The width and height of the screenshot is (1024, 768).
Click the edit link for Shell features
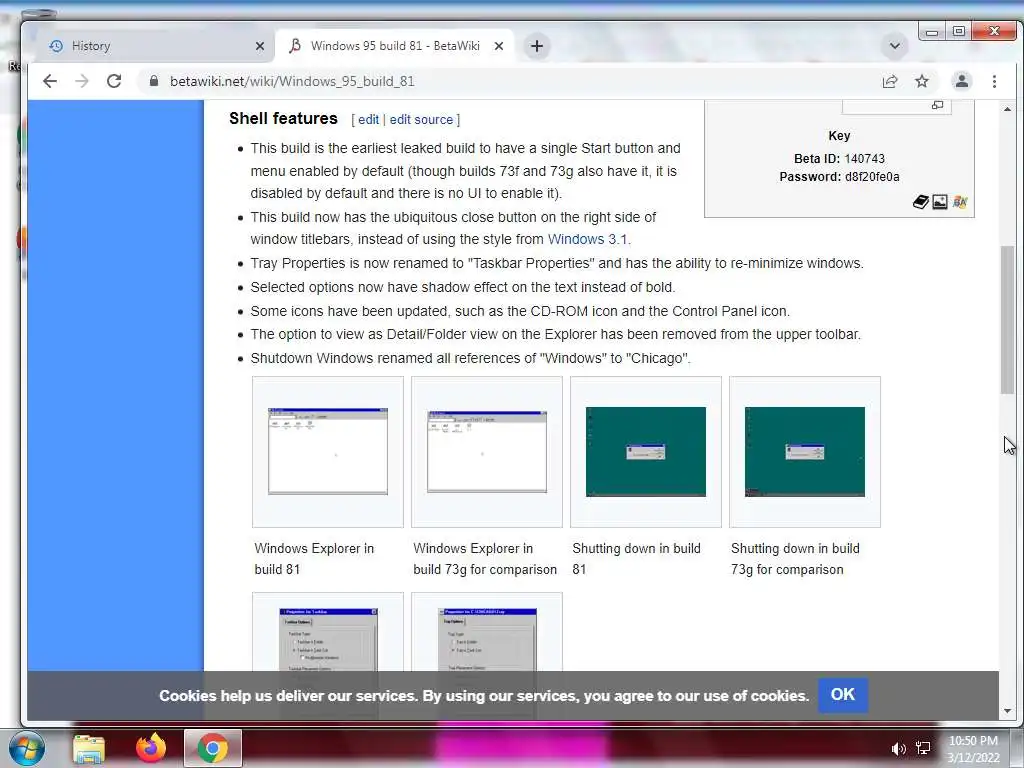click(x=368, y=120)
